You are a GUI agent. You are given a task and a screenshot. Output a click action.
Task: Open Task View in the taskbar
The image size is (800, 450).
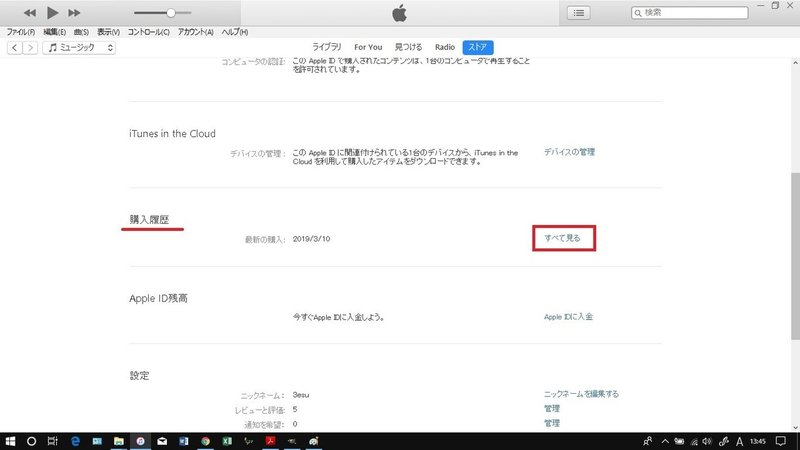point(53,441)
